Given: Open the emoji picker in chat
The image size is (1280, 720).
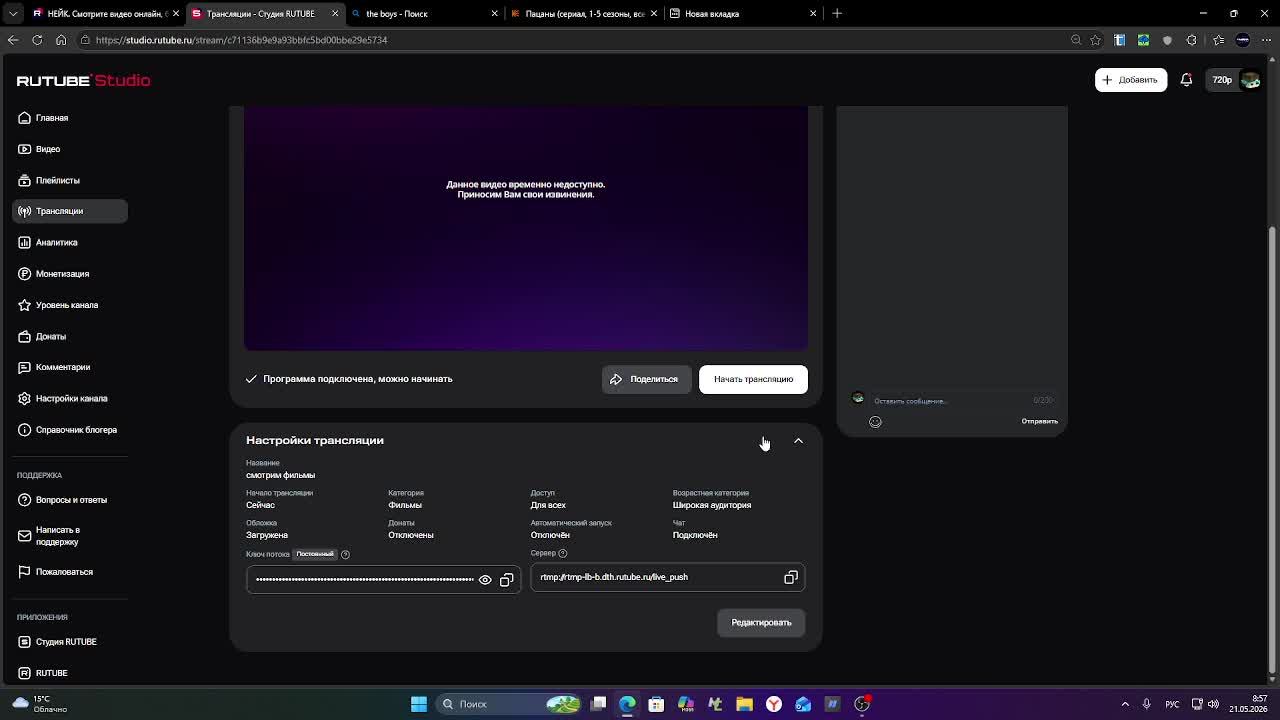Looking at the screenshot, I should [x=875, y=422].
